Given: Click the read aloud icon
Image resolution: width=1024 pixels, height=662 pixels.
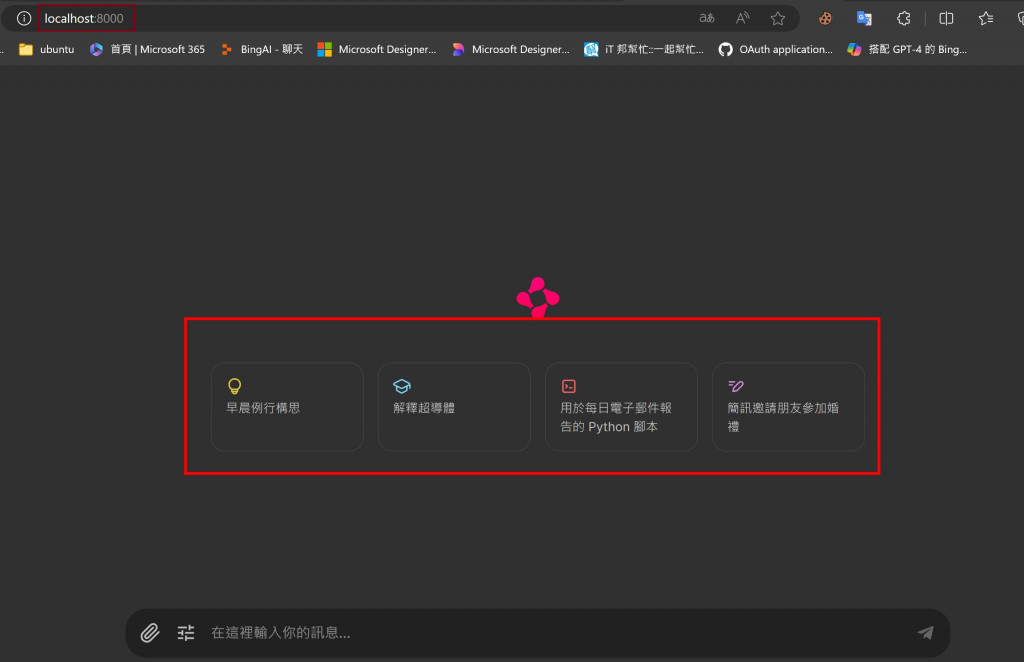Looking at the screenshot, I should [743, 18].
